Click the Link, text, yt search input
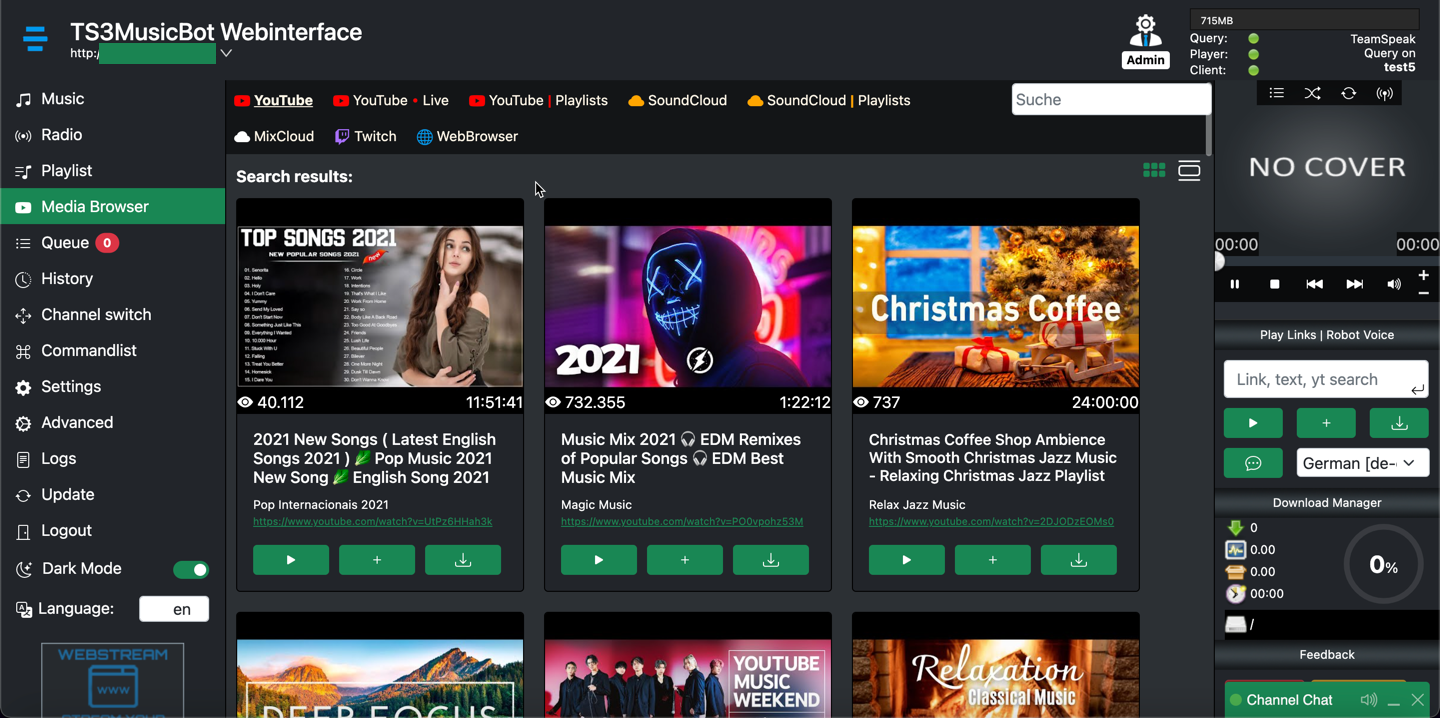This screenshot has height=718, width=1440. pyautogui.click(x=1326, y=379)
